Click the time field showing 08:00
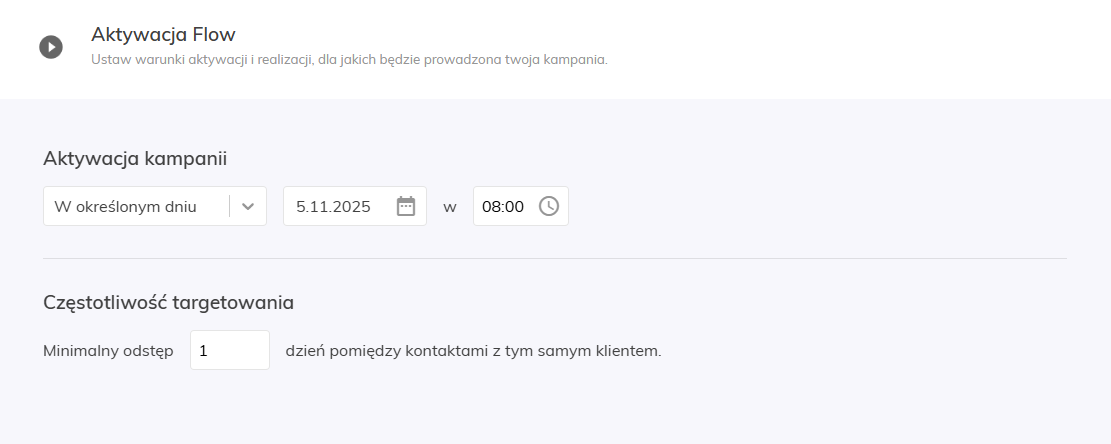 coord(505,207)
